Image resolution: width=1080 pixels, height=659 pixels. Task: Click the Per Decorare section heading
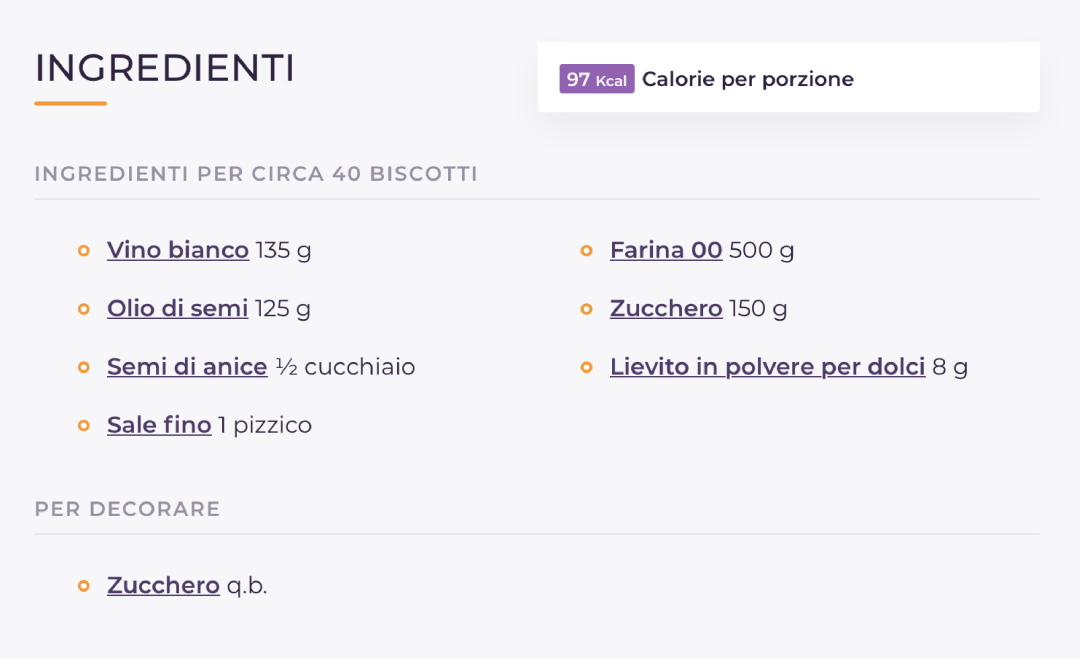[x=127, y=509]
